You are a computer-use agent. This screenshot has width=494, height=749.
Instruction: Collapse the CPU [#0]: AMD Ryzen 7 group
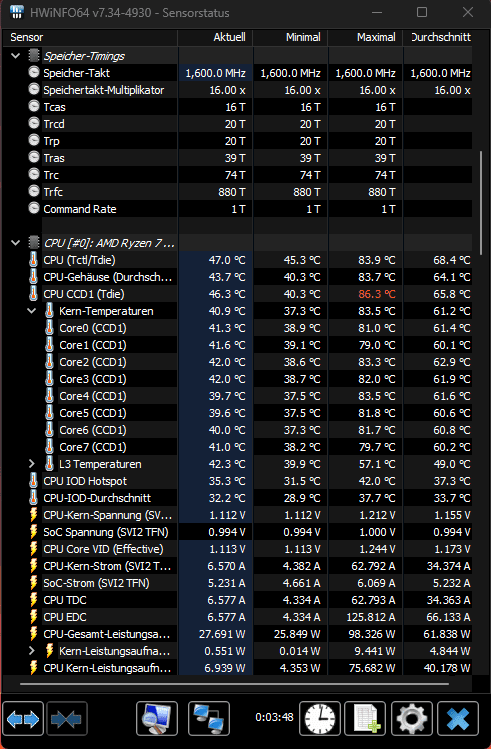(16, 243)
